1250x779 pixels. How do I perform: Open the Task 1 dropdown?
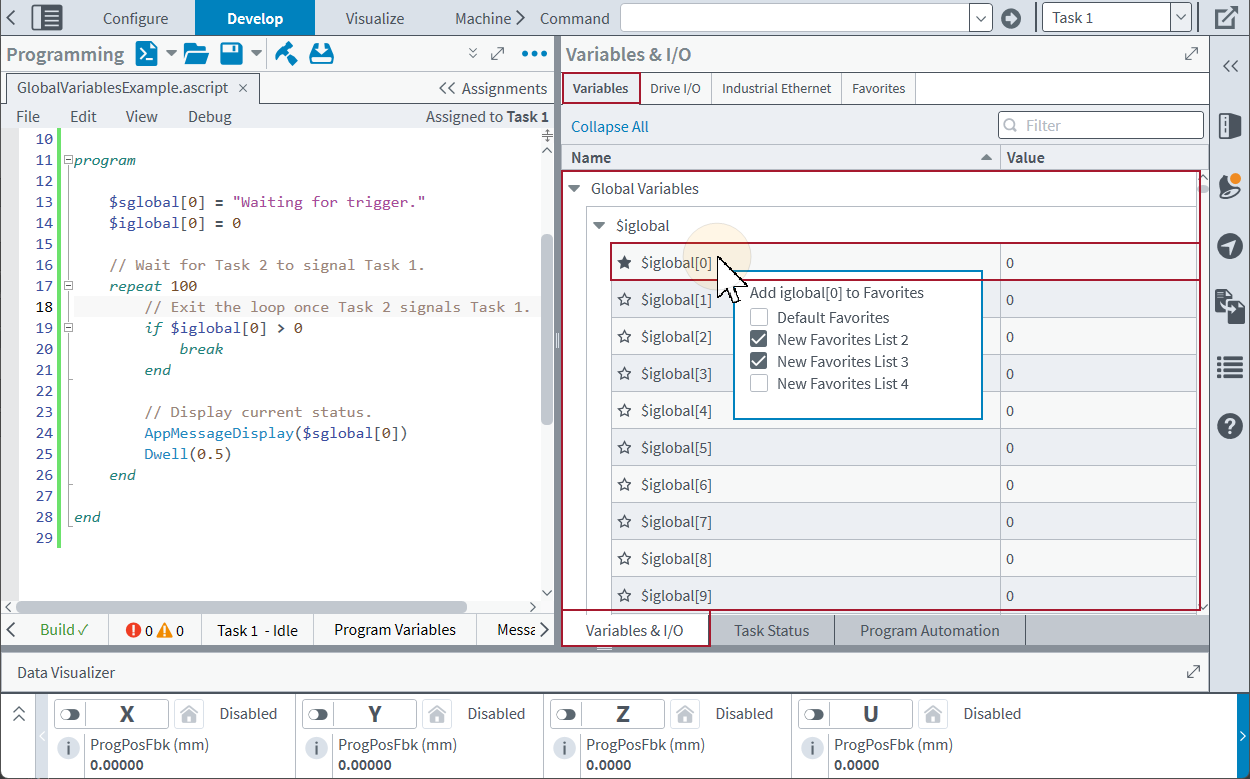1180,18
